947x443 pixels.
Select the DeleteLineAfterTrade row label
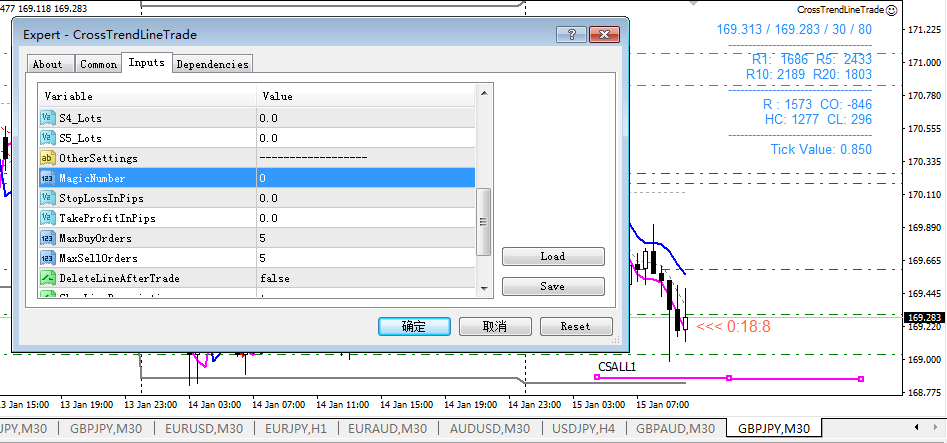[120, 278]
